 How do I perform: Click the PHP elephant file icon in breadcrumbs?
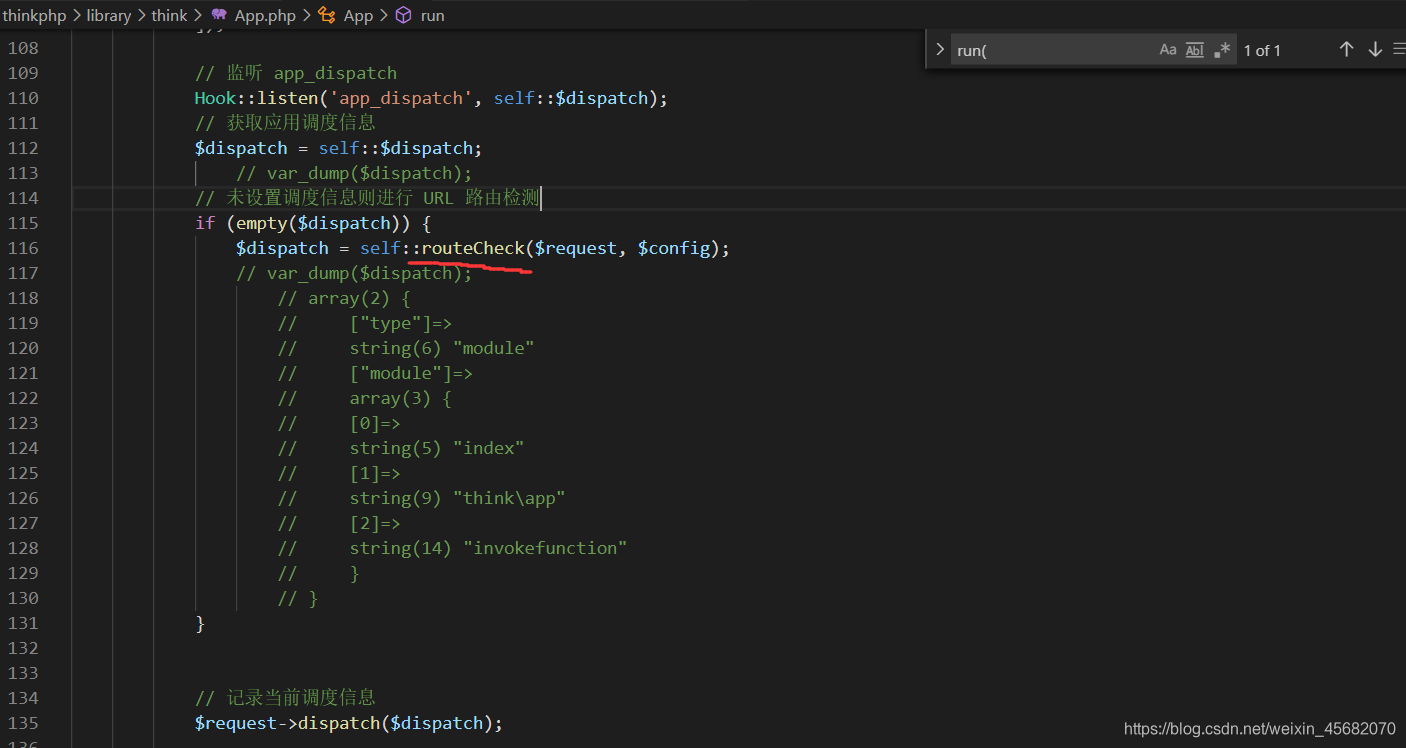219,15
